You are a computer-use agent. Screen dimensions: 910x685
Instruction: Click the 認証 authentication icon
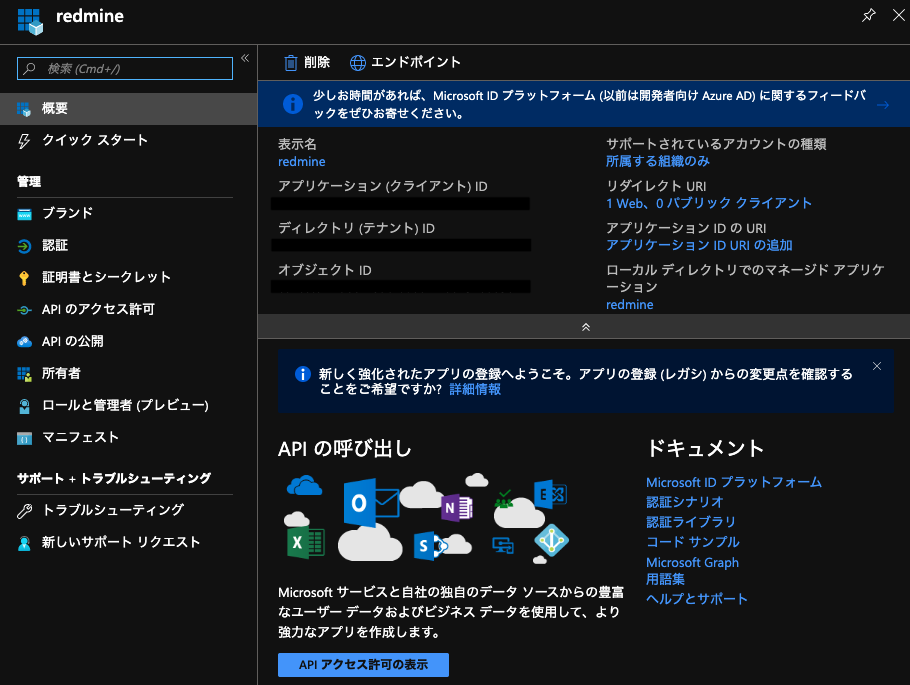24,246
